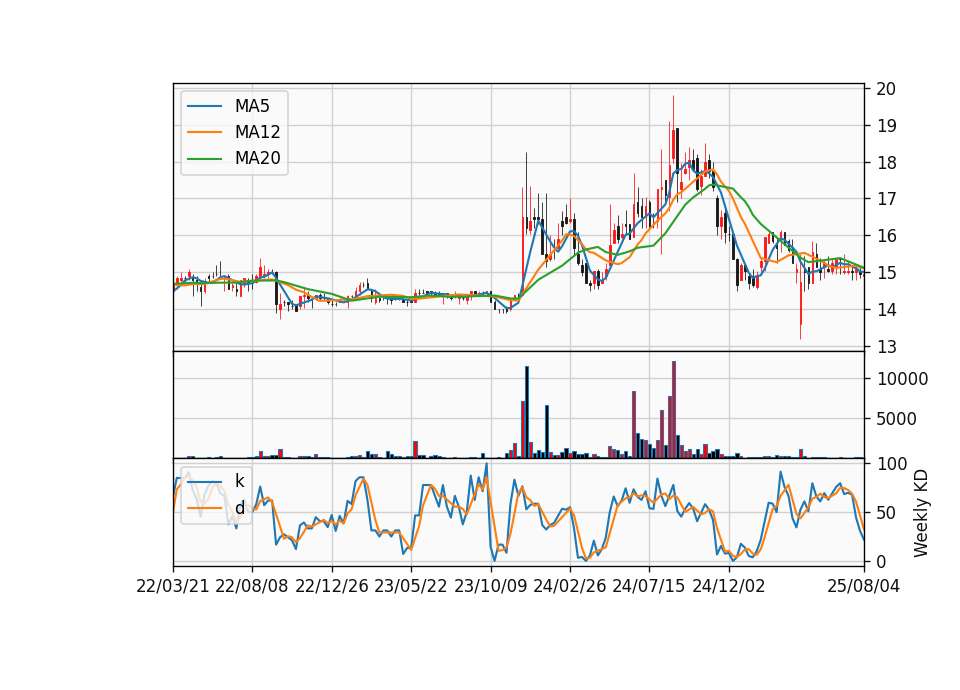Click the price axis value 14

pyautogui.click(x=886, y=310)
